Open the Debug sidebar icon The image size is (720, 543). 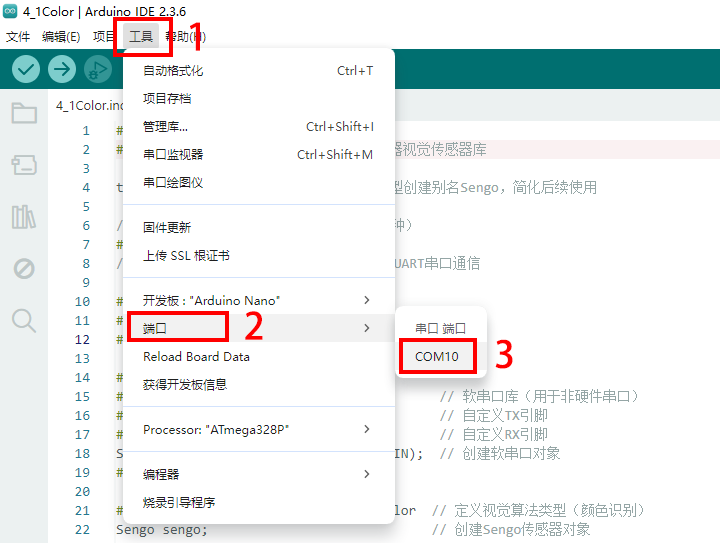tap(24, 269)
